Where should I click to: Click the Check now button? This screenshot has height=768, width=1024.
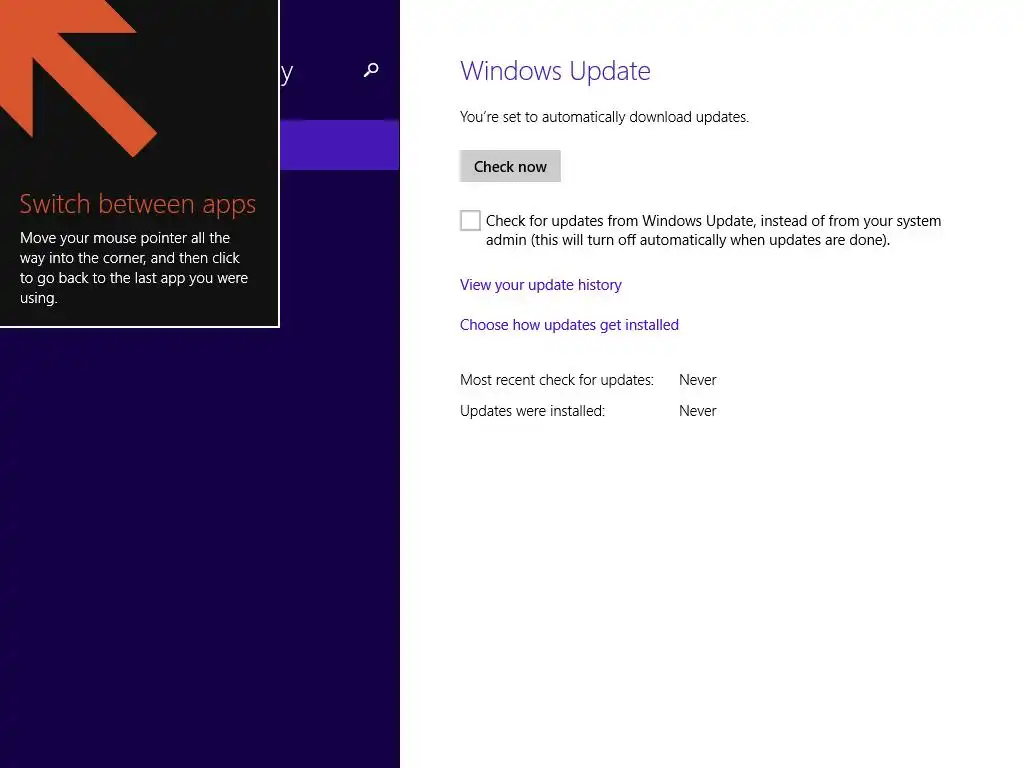[x=510, y=167]
